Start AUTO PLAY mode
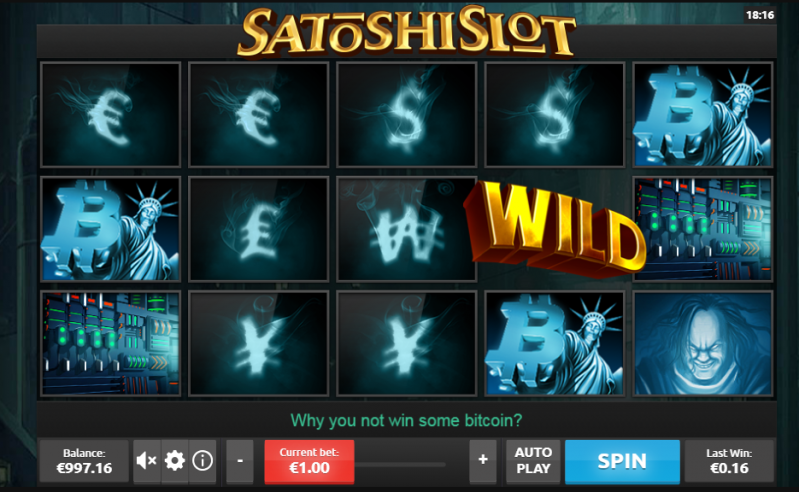The height and width of the screenshot is (492, 799). [533, 460]
